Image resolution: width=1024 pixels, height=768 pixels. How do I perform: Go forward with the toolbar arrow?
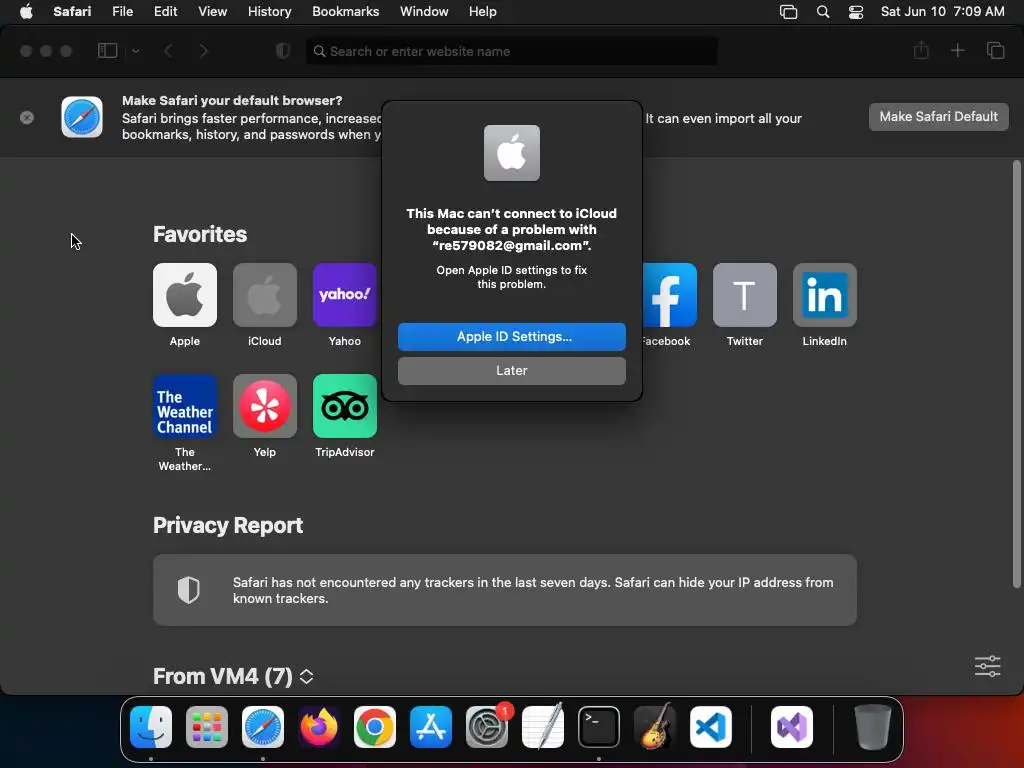point(204,51)
